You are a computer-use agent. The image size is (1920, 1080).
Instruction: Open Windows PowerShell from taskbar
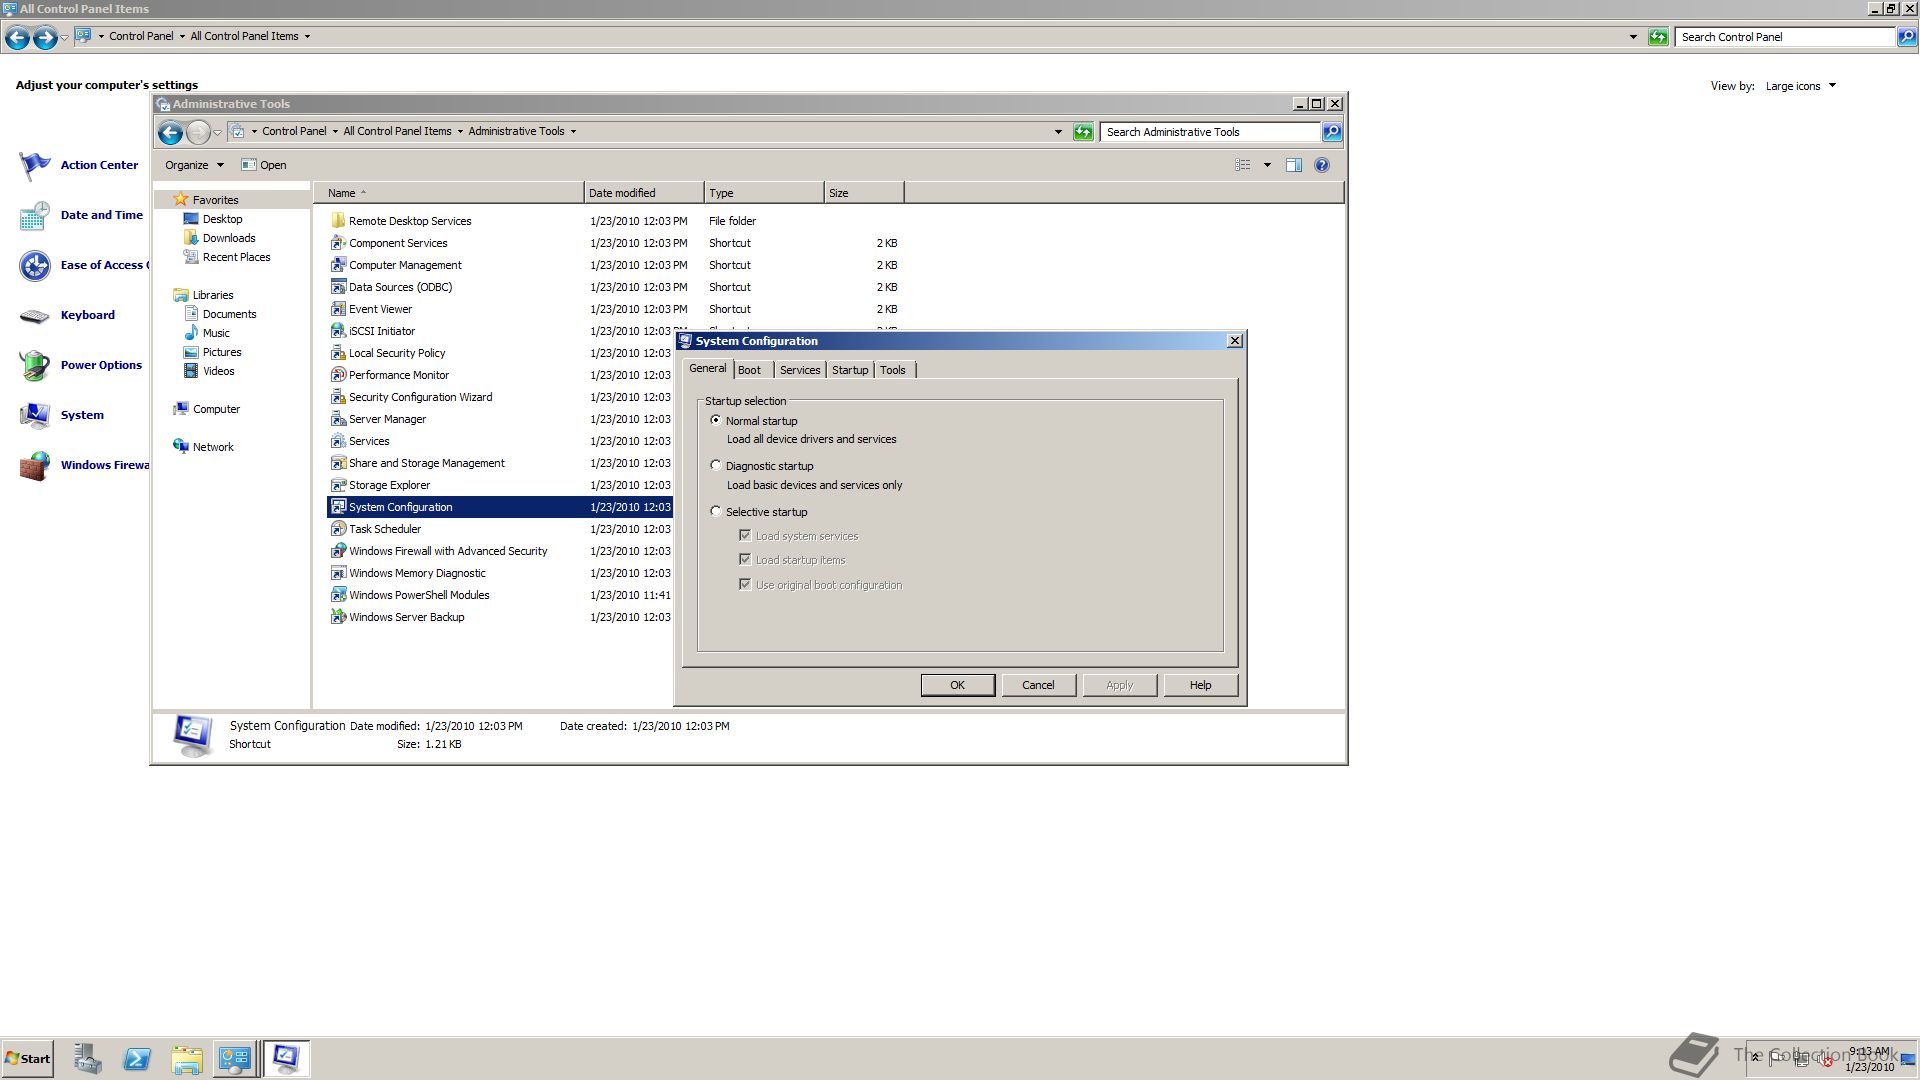tap(137, 1059)
